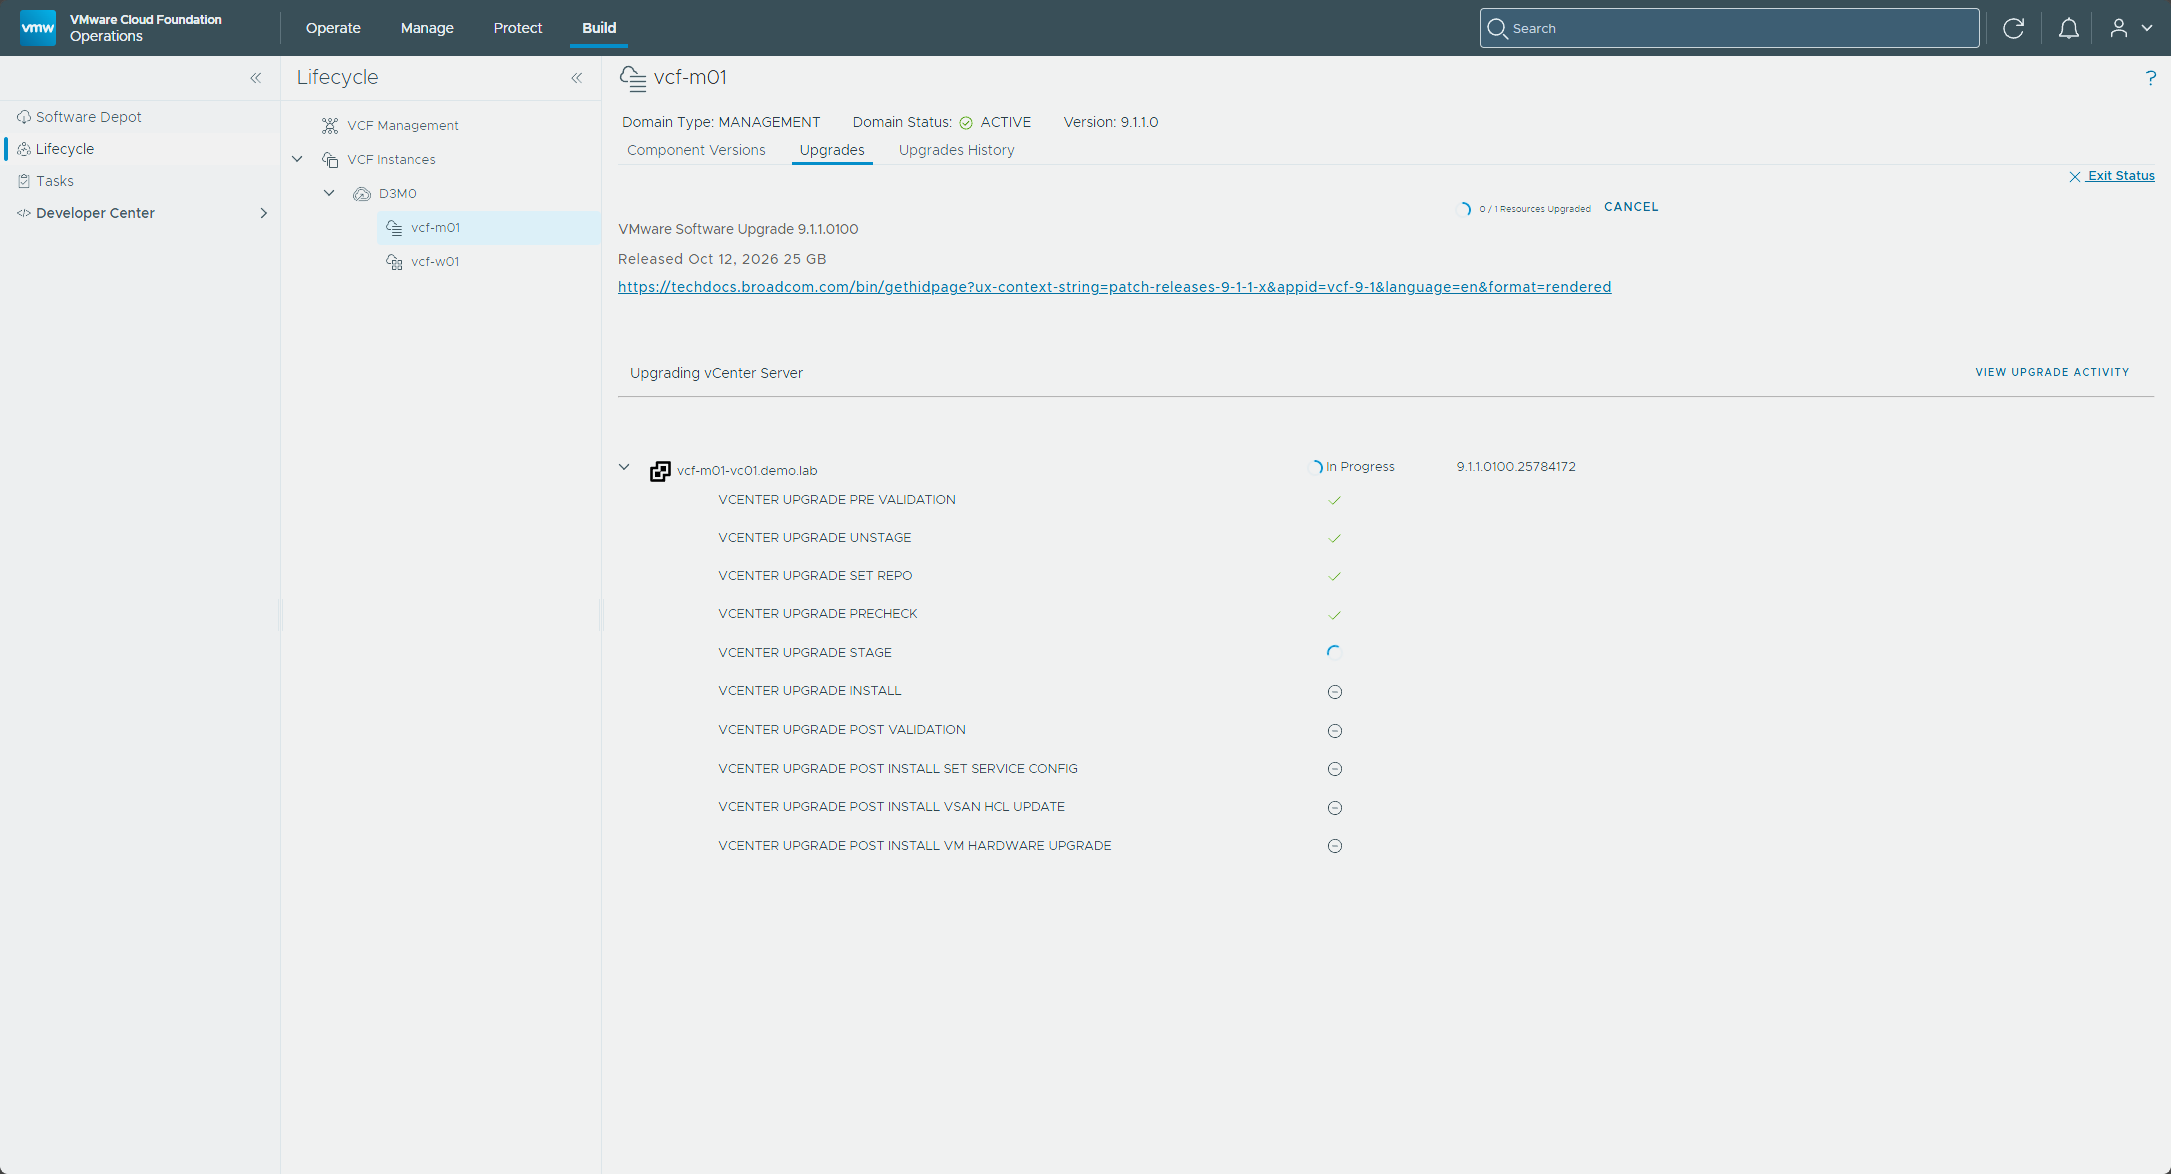Click the vCenter icon beside vcf-m01-vc01.demo.lab
2171x1174 pixels.
click(660, 471)
